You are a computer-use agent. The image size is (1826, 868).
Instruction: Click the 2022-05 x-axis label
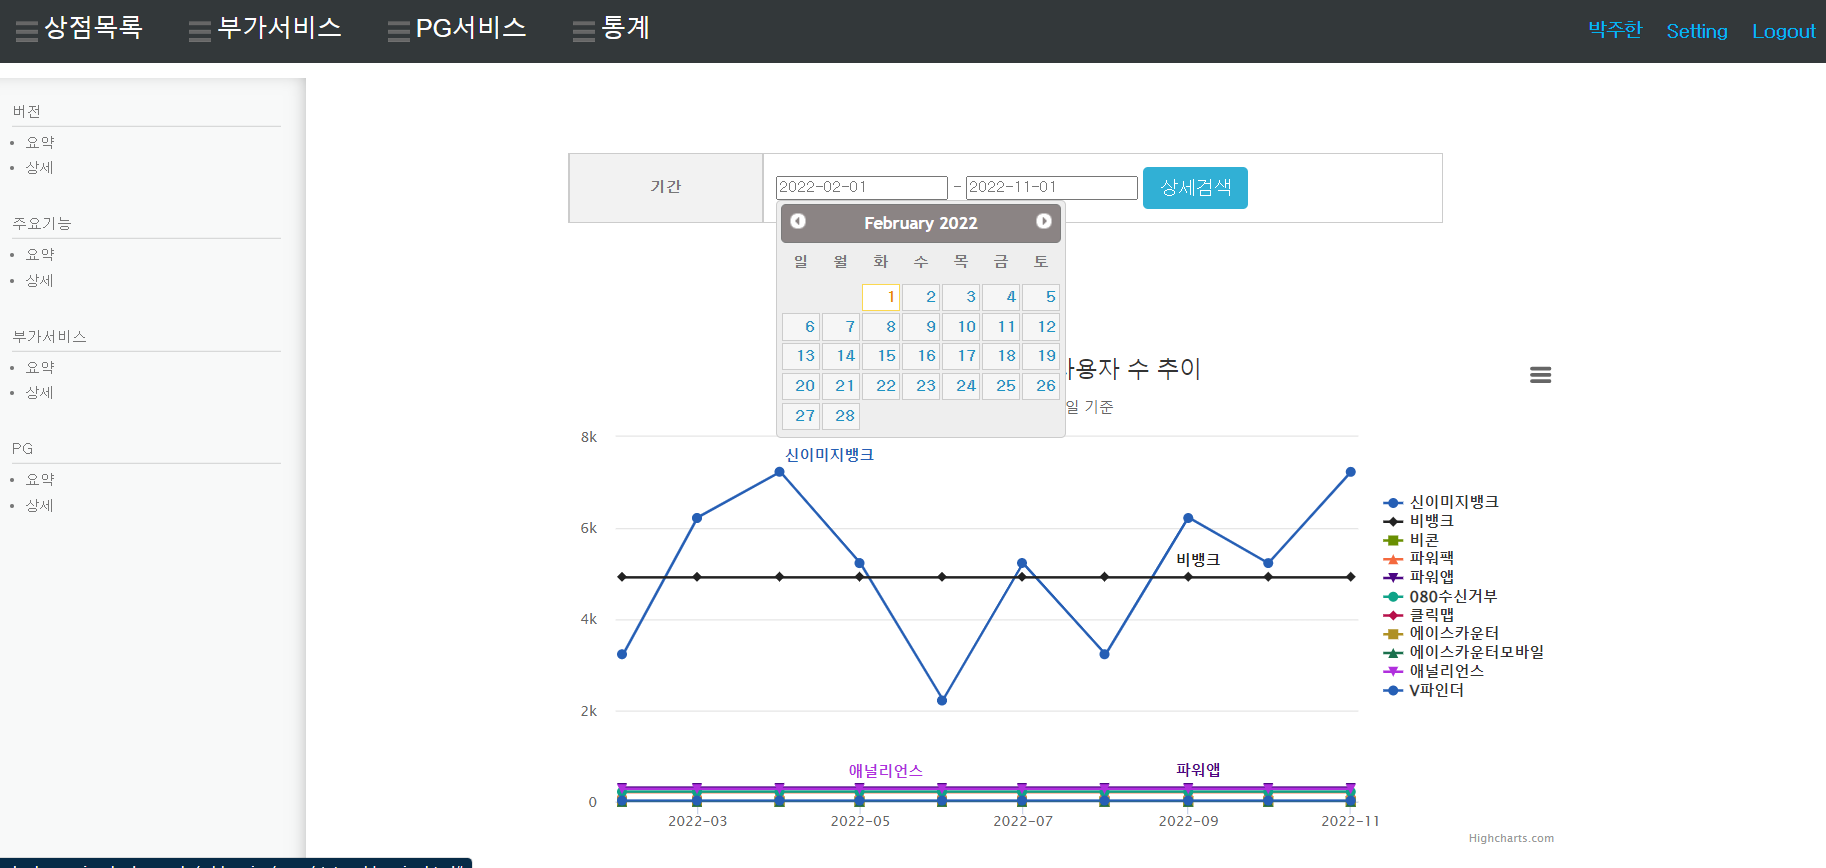pyautogui.click(x=860, y=821)
